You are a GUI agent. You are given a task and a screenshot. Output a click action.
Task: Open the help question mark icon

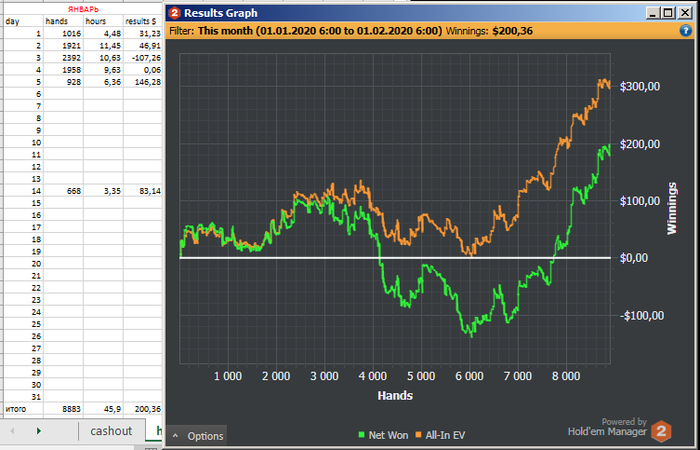685,31
